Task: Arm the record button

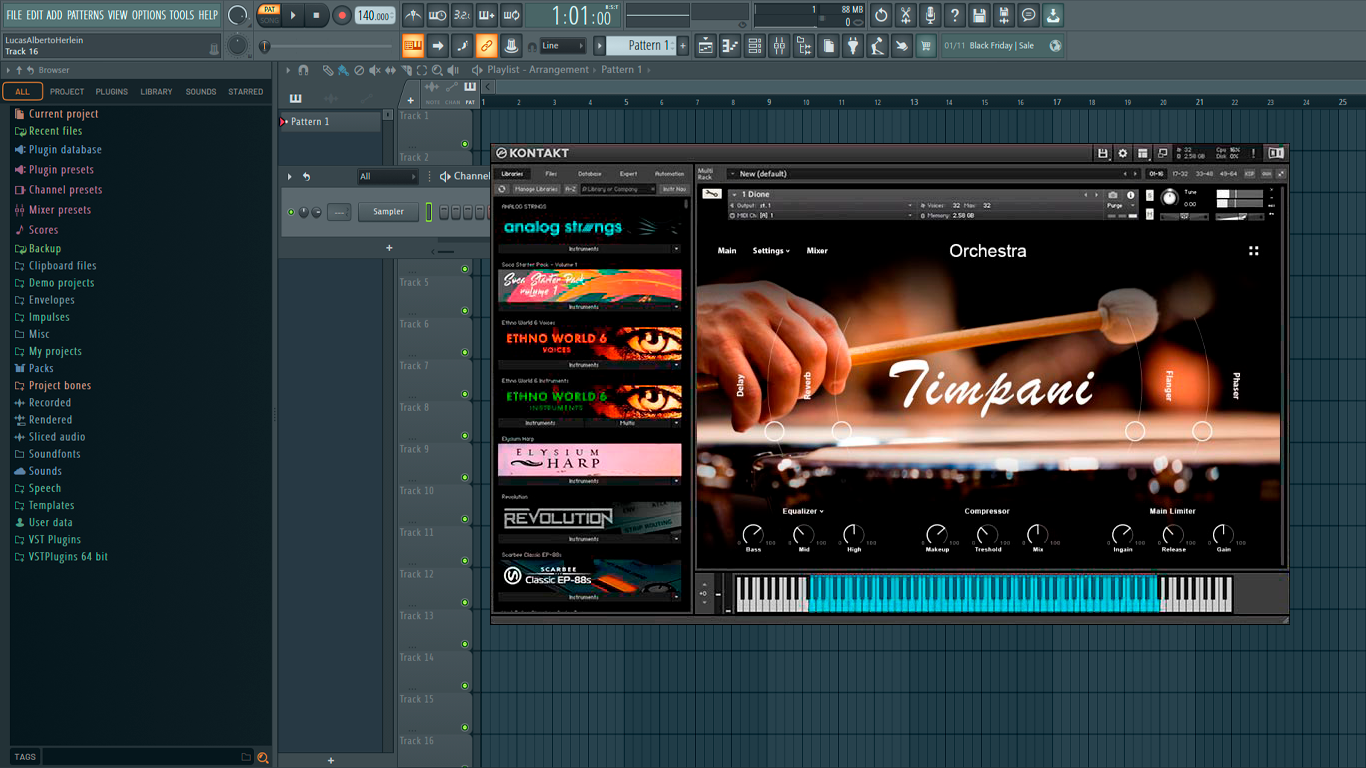Action: coord(341,15)
